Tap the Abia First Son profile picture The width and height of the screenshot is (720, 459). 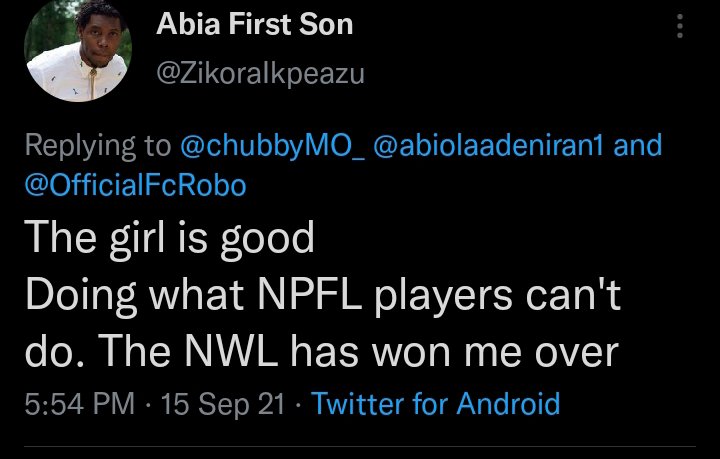pyautogui.click(x=74, y=57)
